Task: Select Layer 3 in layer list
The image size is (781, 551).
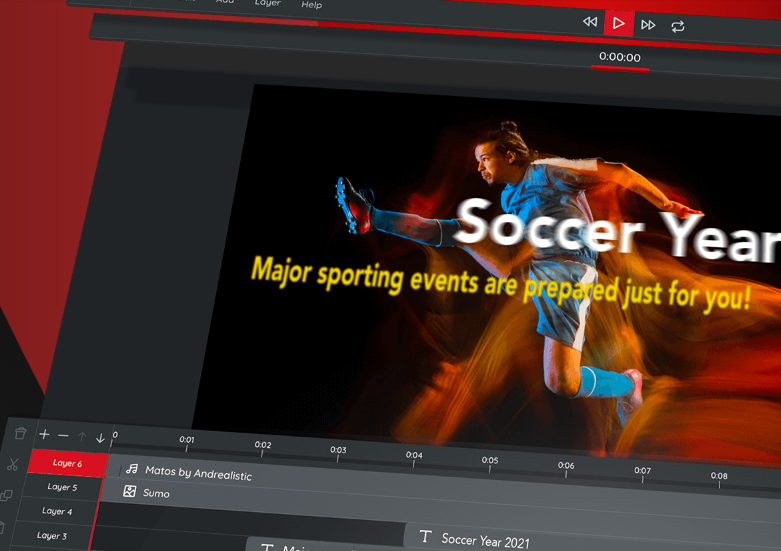Action: 52,536
